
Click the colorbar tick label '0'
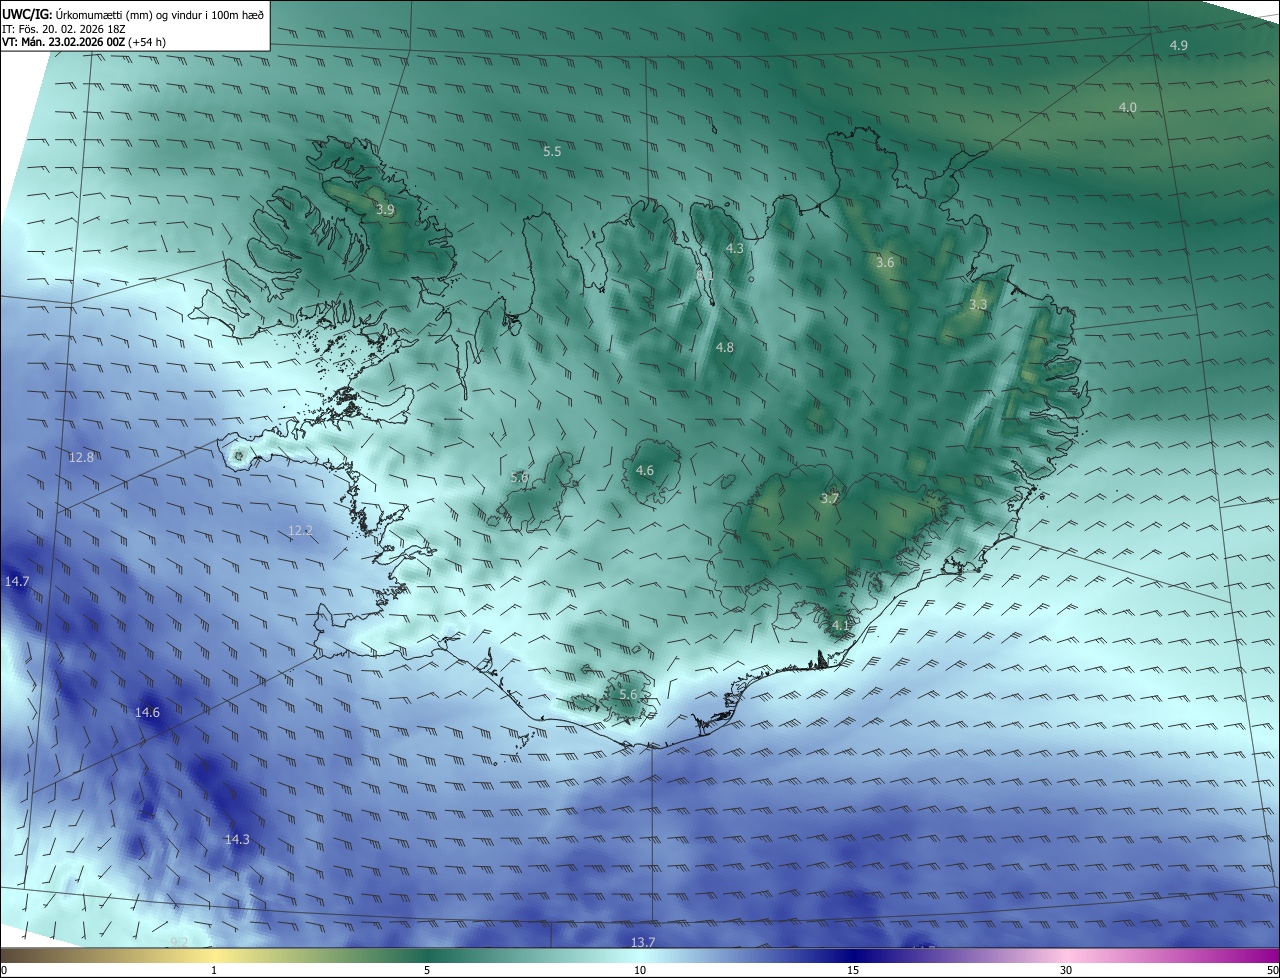pos(4,970)
